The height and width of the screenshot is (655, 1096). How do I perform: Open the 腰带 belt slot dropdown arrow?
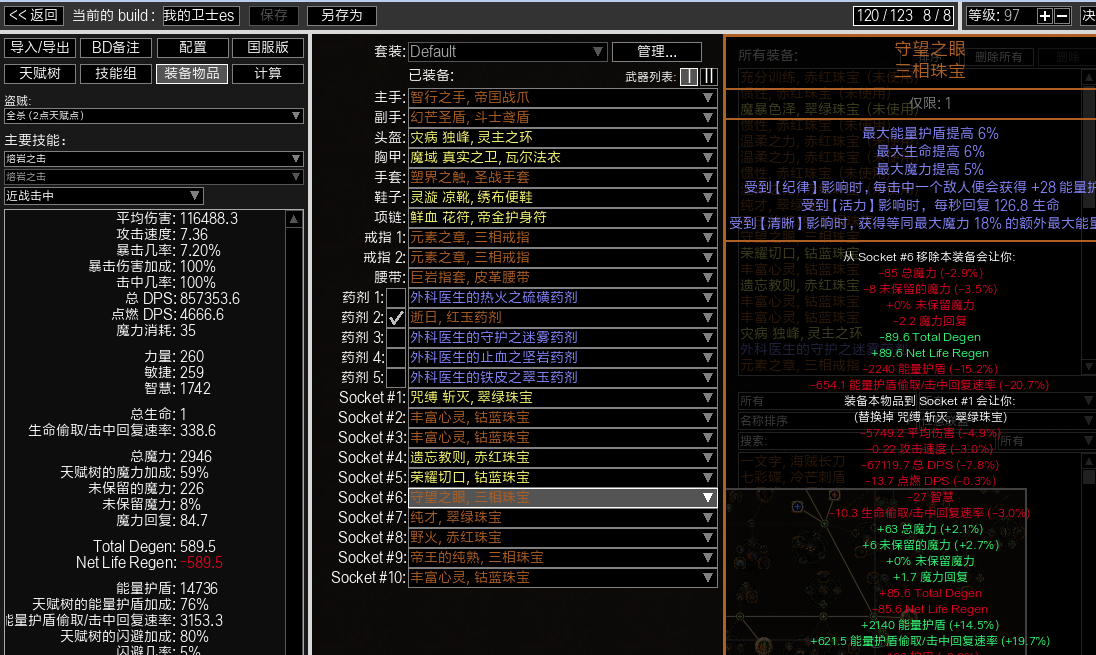pos(708,277)
